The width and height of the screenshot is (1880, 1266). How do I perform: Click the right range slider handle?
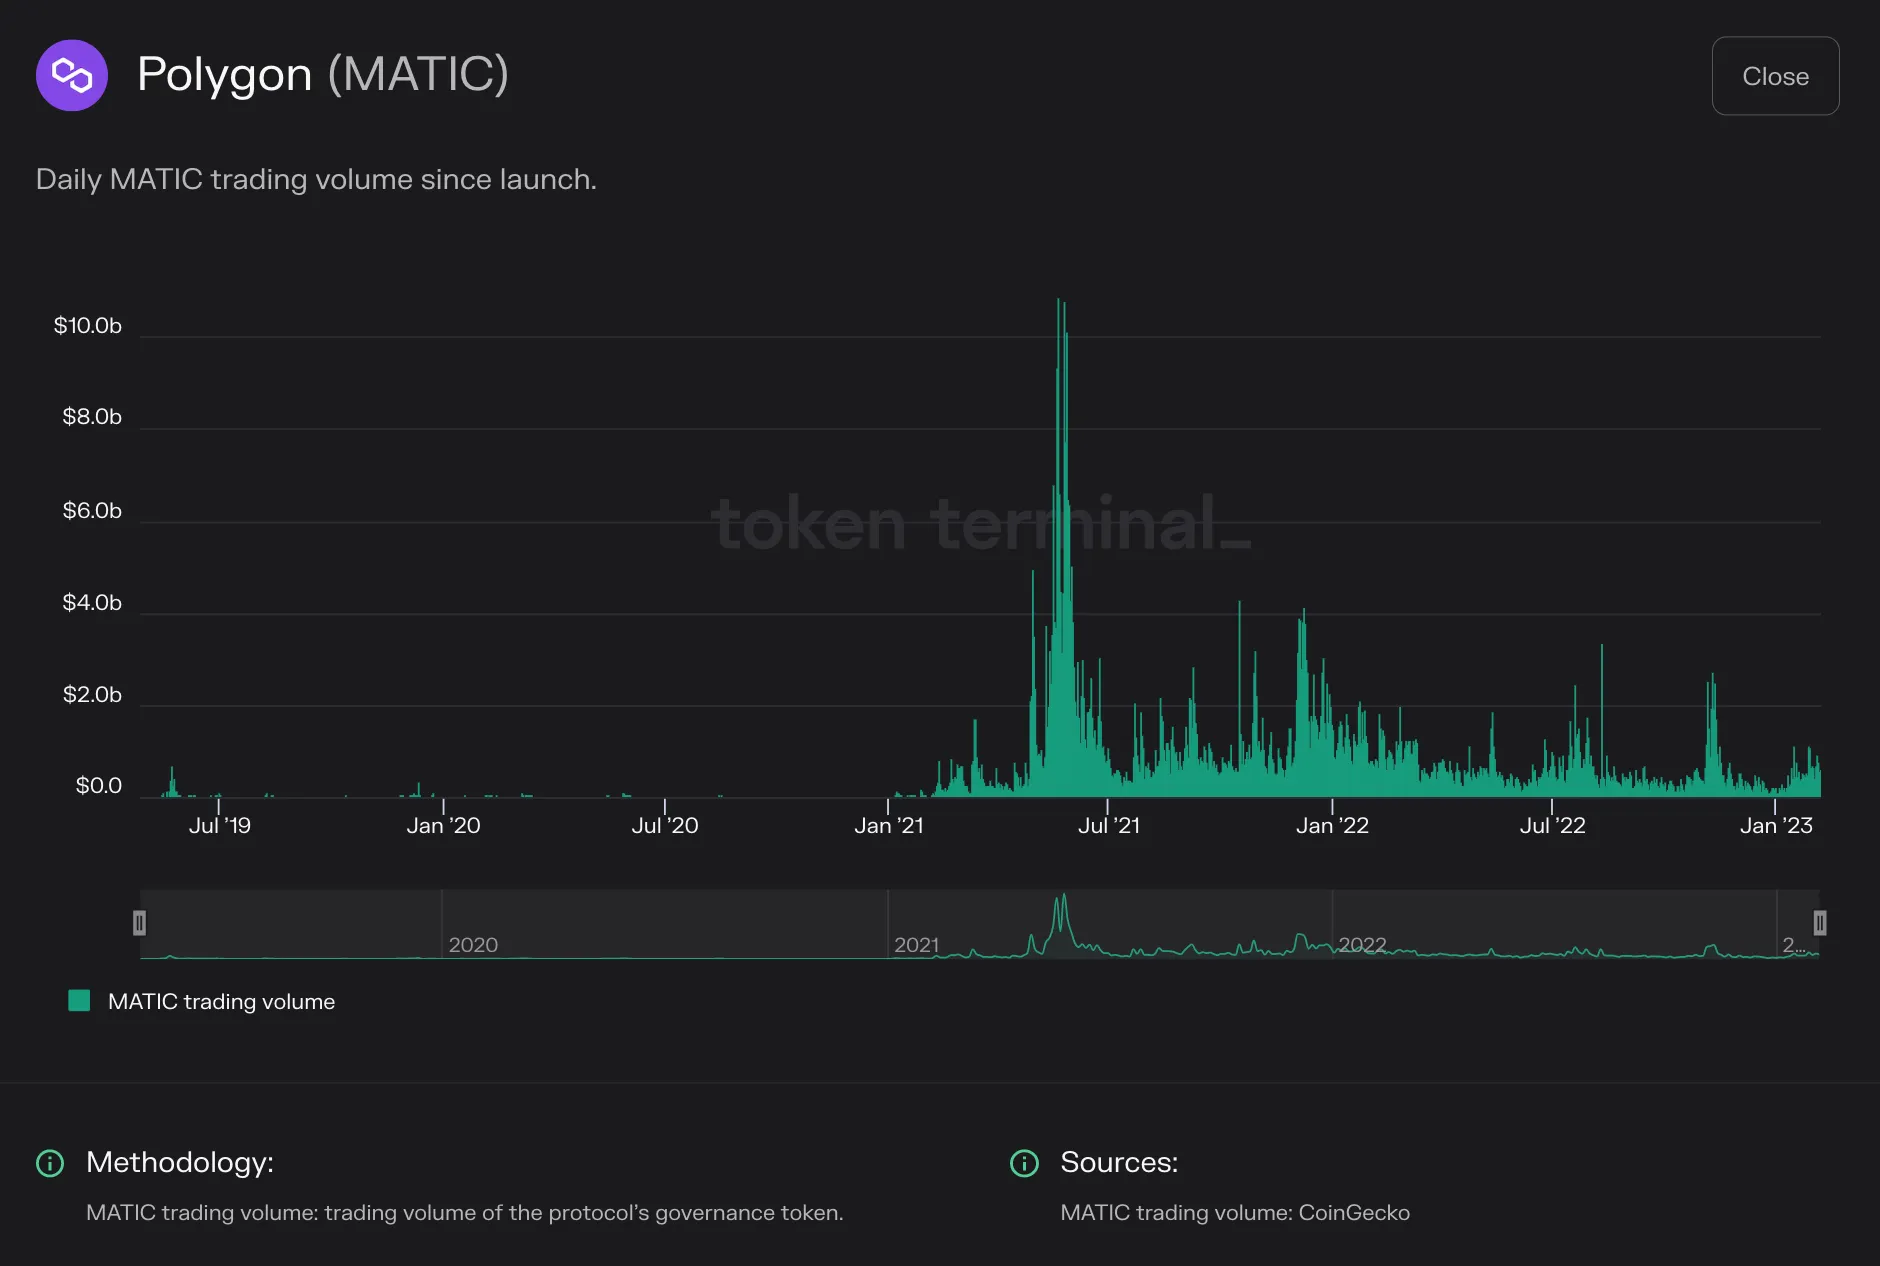[x=1820, y=923]
